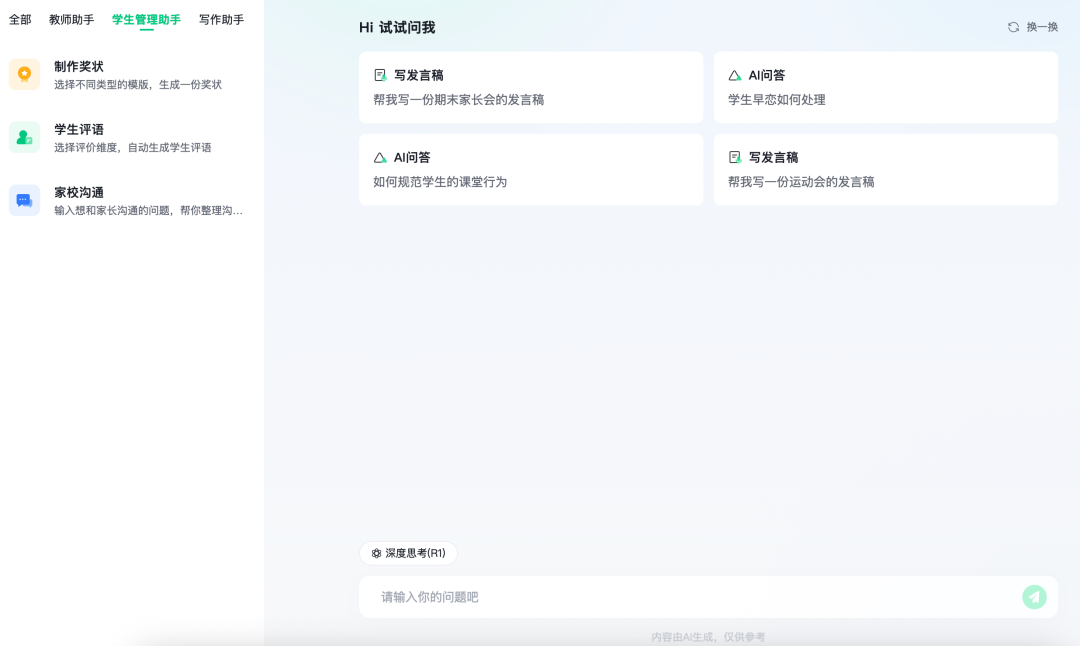Click description 输入想和家长沟通的问题
This screenshot has width=1080, height=646.
[x=148, y=211]
